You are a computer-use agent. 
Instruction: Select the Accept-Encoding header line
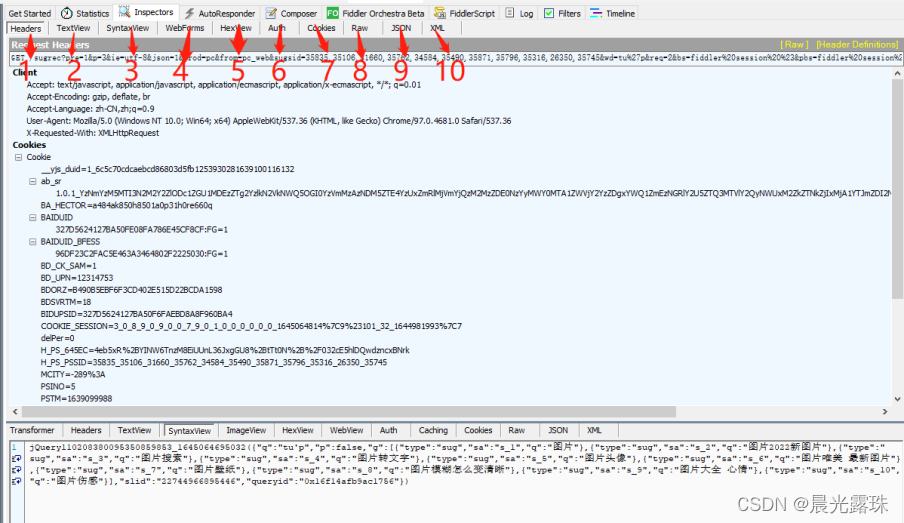coord(88,97)
